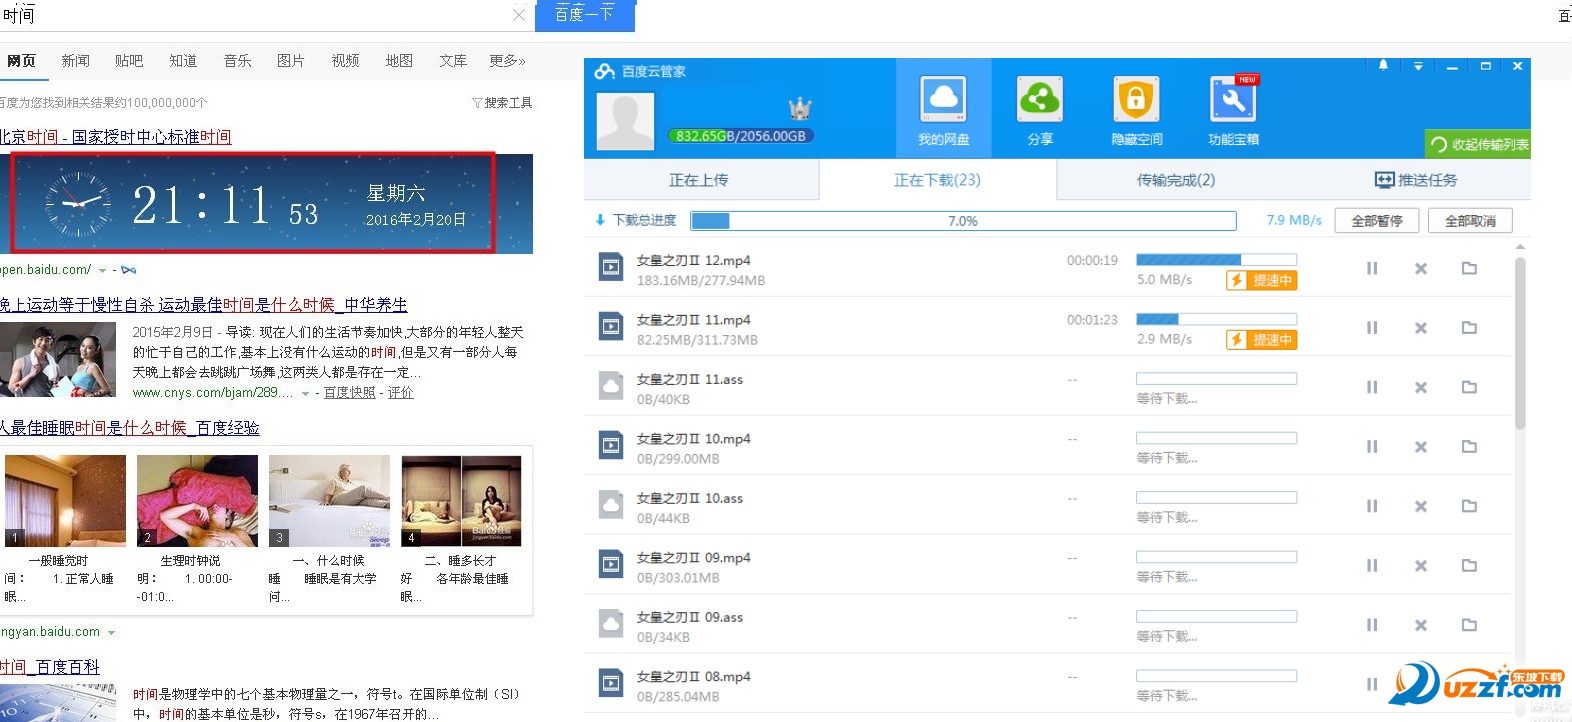Viewport: 1572px width, 722px height.
Task: Click 提速中 button for 女皇之刃II 11.mp4
Action: point(1262,340)
